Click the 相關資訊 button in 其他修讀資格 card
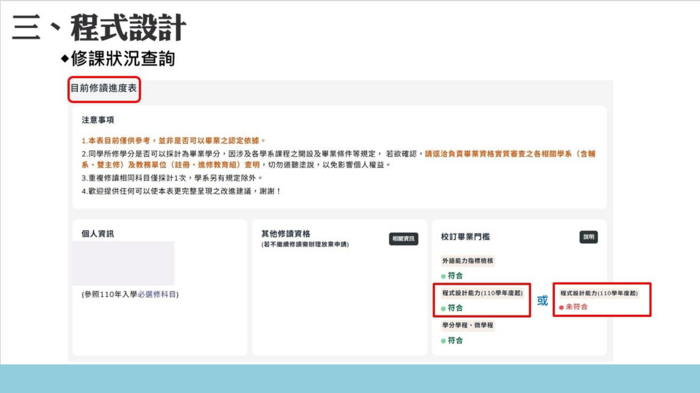The image size is (700, 393). (403, 239)
